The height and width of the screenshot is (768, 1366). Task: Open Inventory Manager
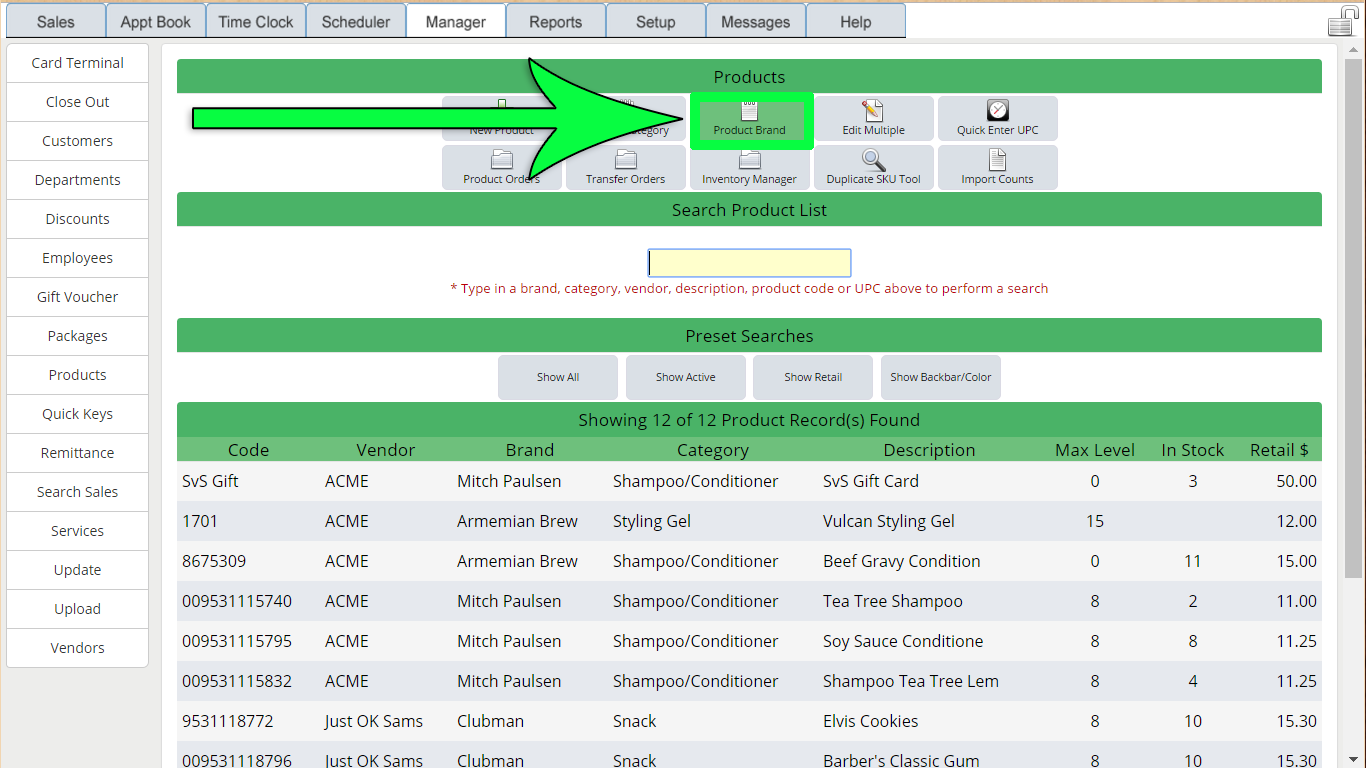pyautogui.click(x=749, y=168)
